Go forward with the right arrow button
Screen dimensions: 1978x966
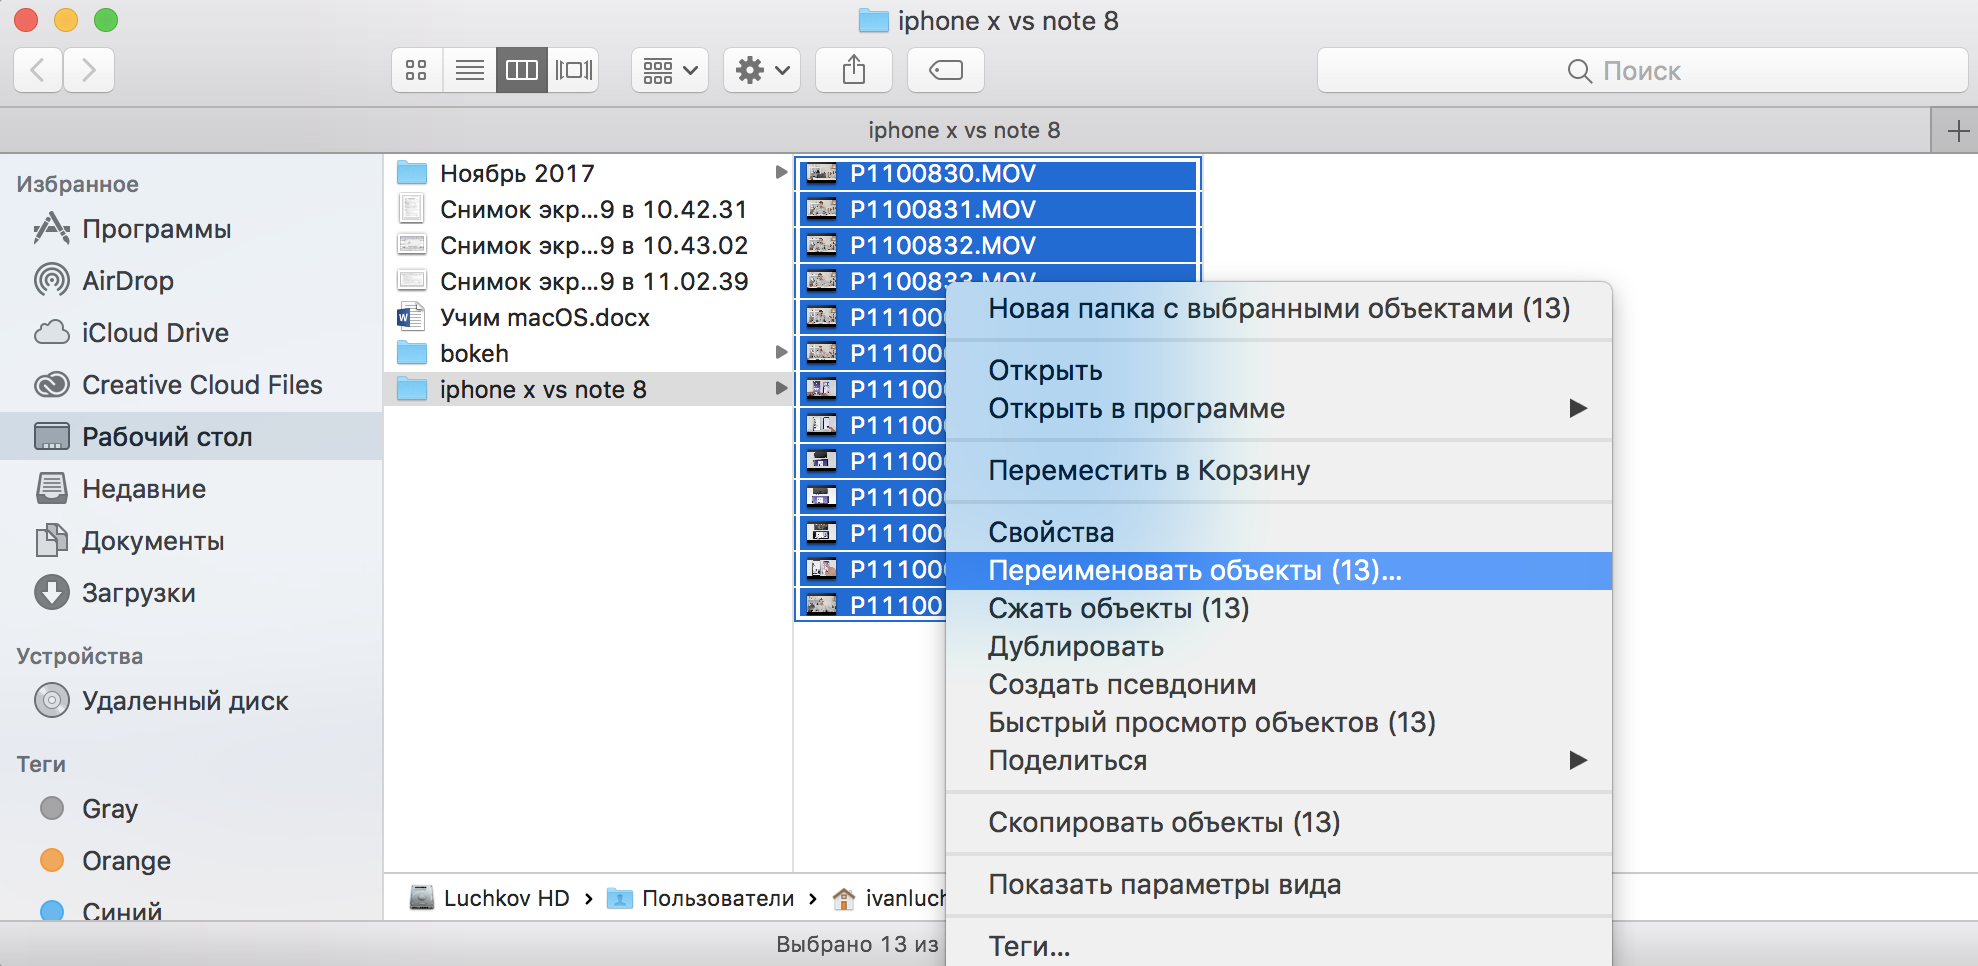pos(89,70)
